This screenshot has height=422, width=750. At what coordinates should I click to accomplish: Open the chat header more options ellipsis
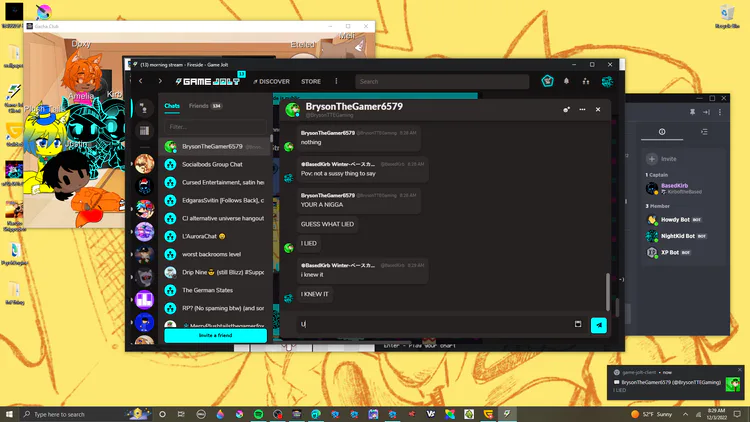[582, 110]
